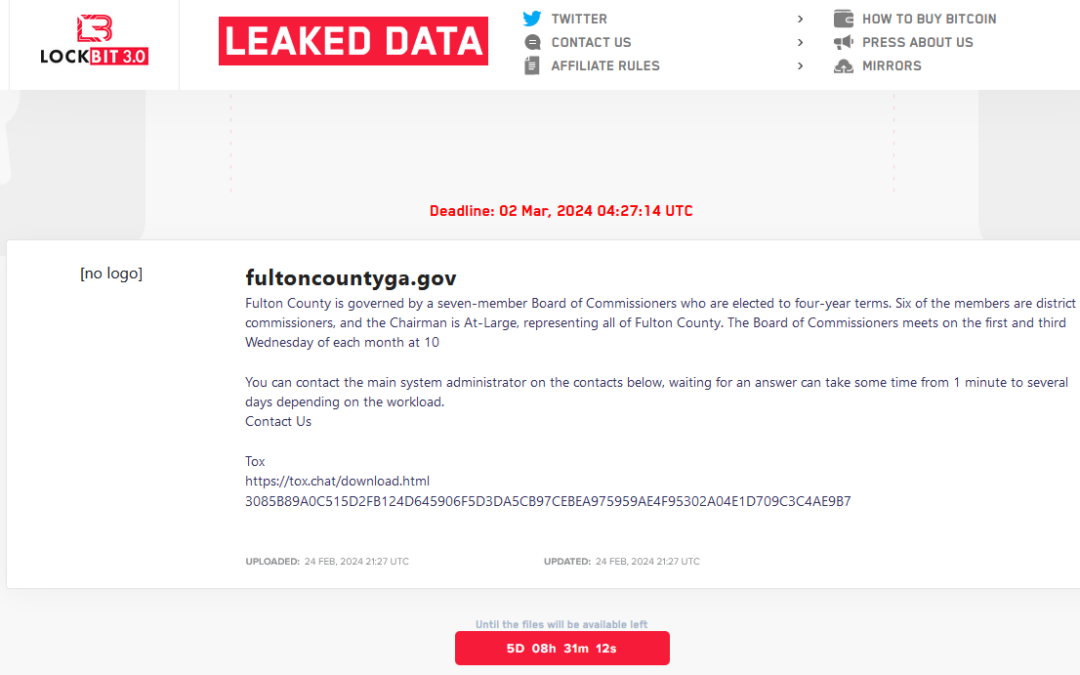Expand the chevron beside Affiliate Rules
The width and height of the screenshot is (1080, 675).
pos(800,66)
